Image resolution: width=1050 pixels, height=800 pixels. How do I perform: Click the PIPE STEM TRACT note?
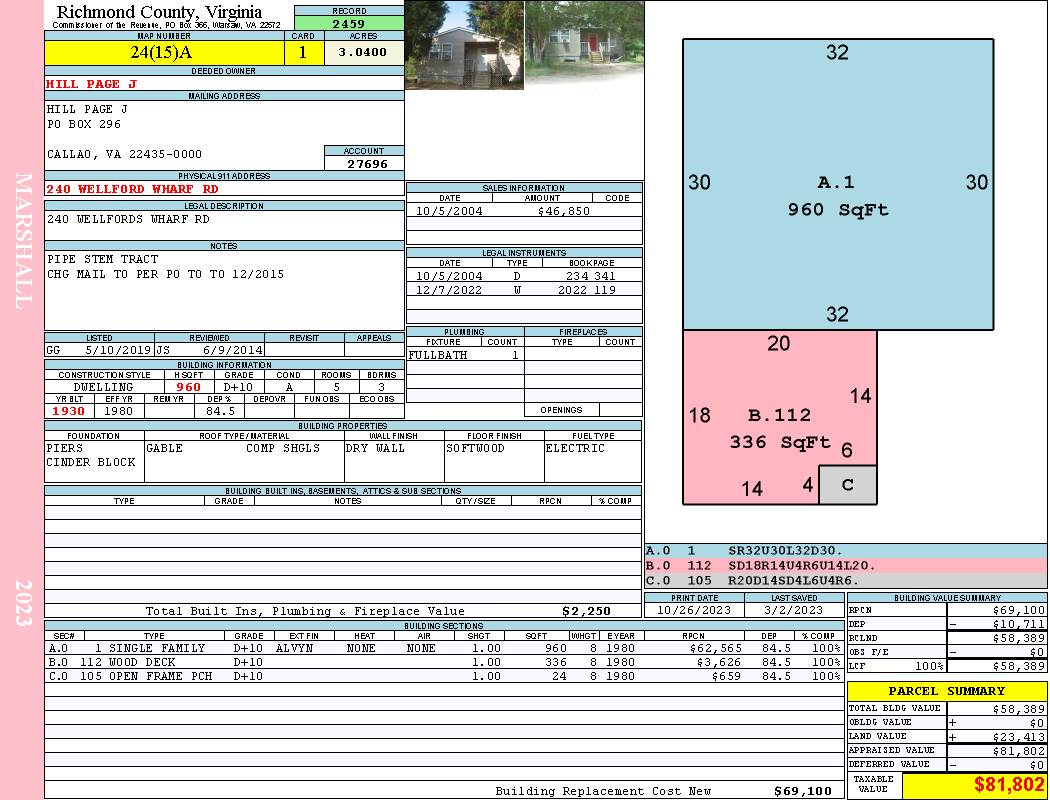tap(102, 259)
